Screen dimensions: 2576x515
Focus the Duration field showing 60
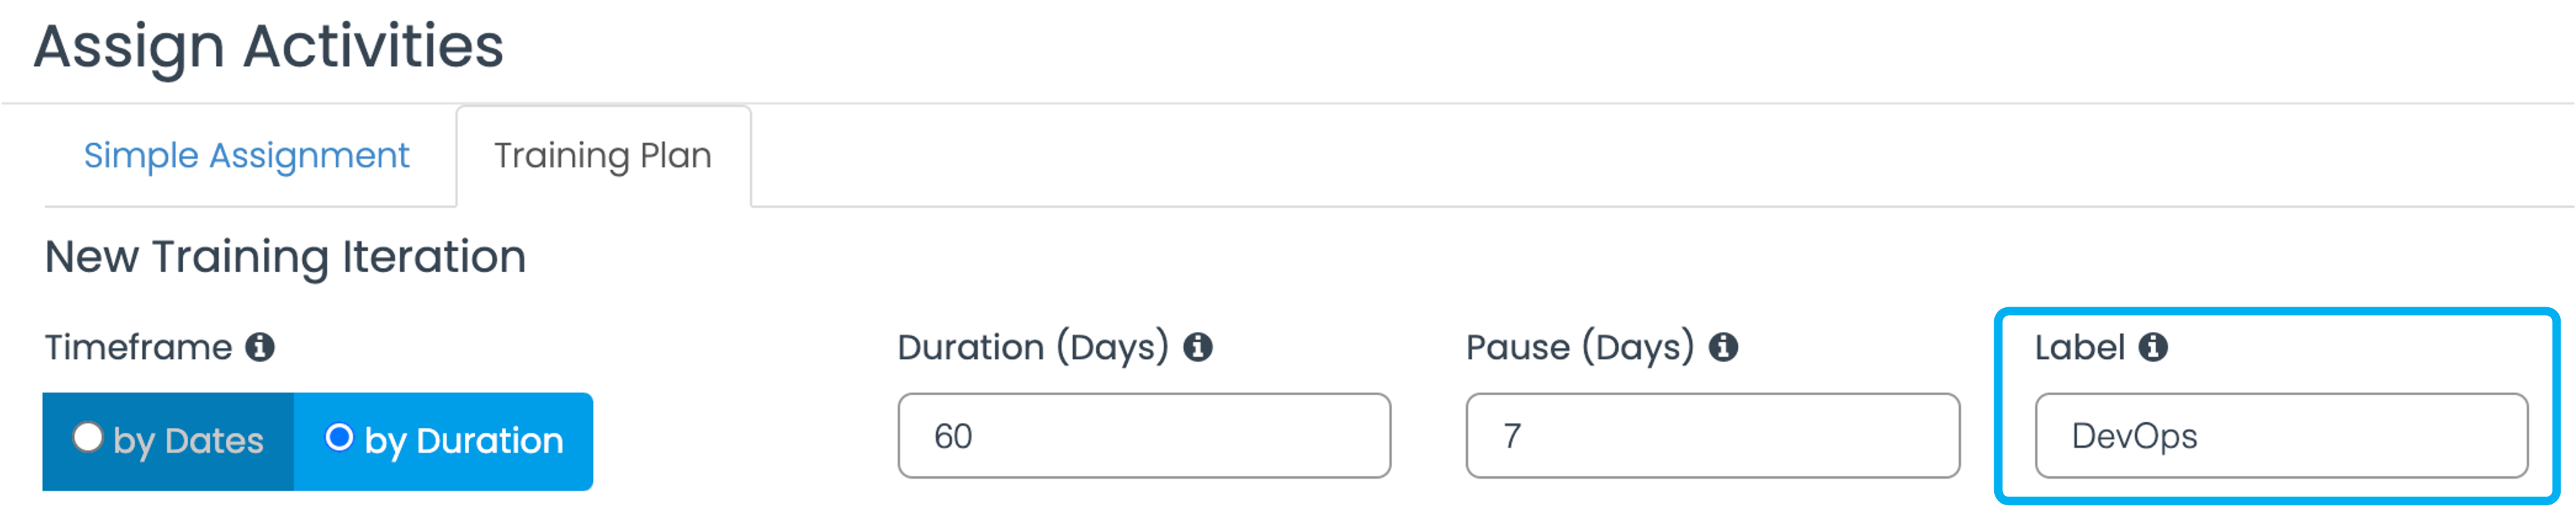point(1144,436)
